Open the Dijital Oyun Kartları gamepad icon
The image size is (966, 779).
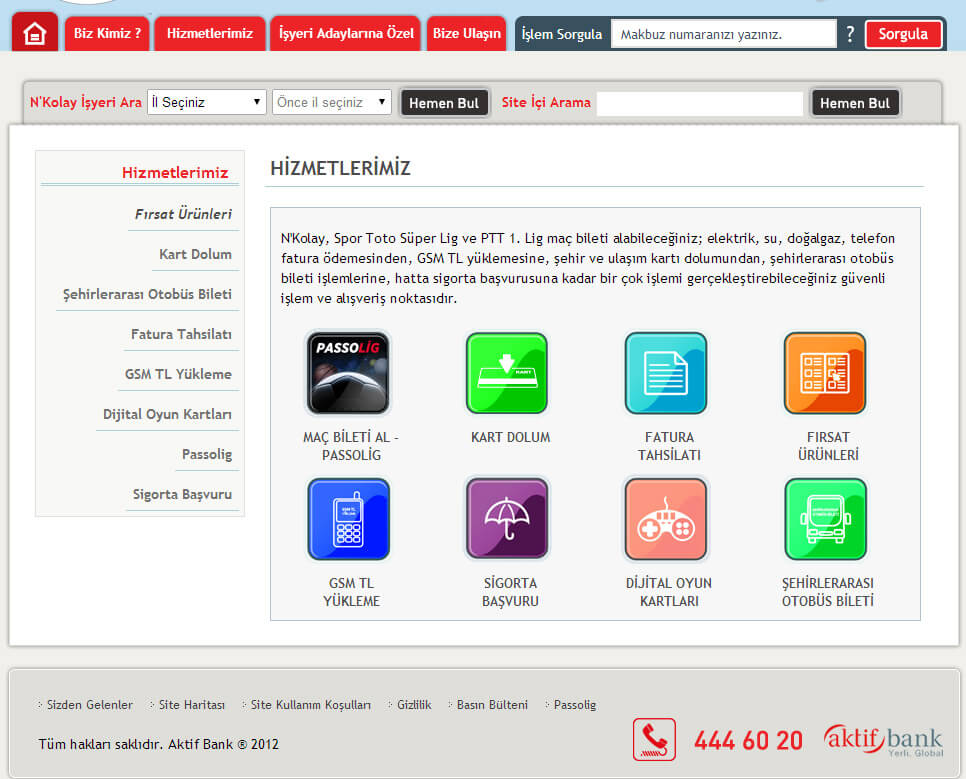(x=666, y=519)
